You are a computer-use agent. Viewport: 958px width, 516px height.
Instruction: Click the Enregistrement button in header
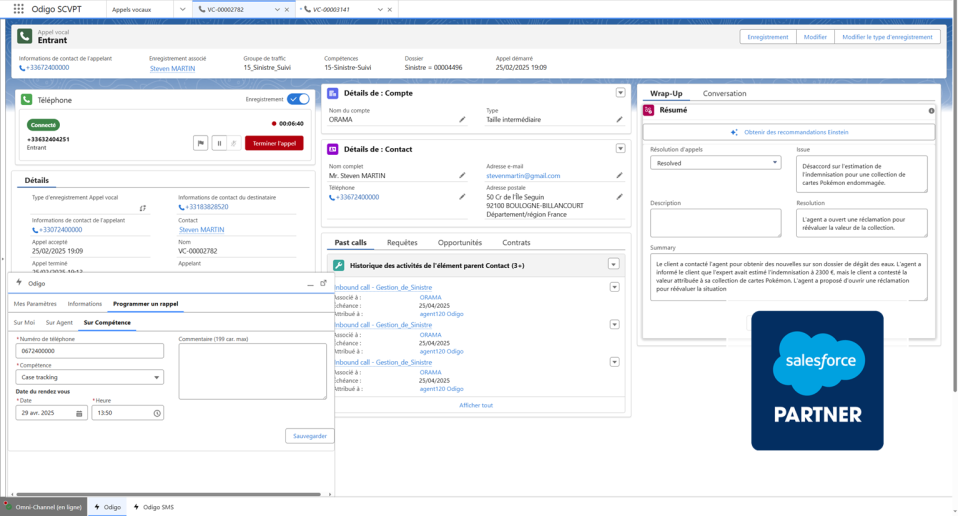click(768, 37)
